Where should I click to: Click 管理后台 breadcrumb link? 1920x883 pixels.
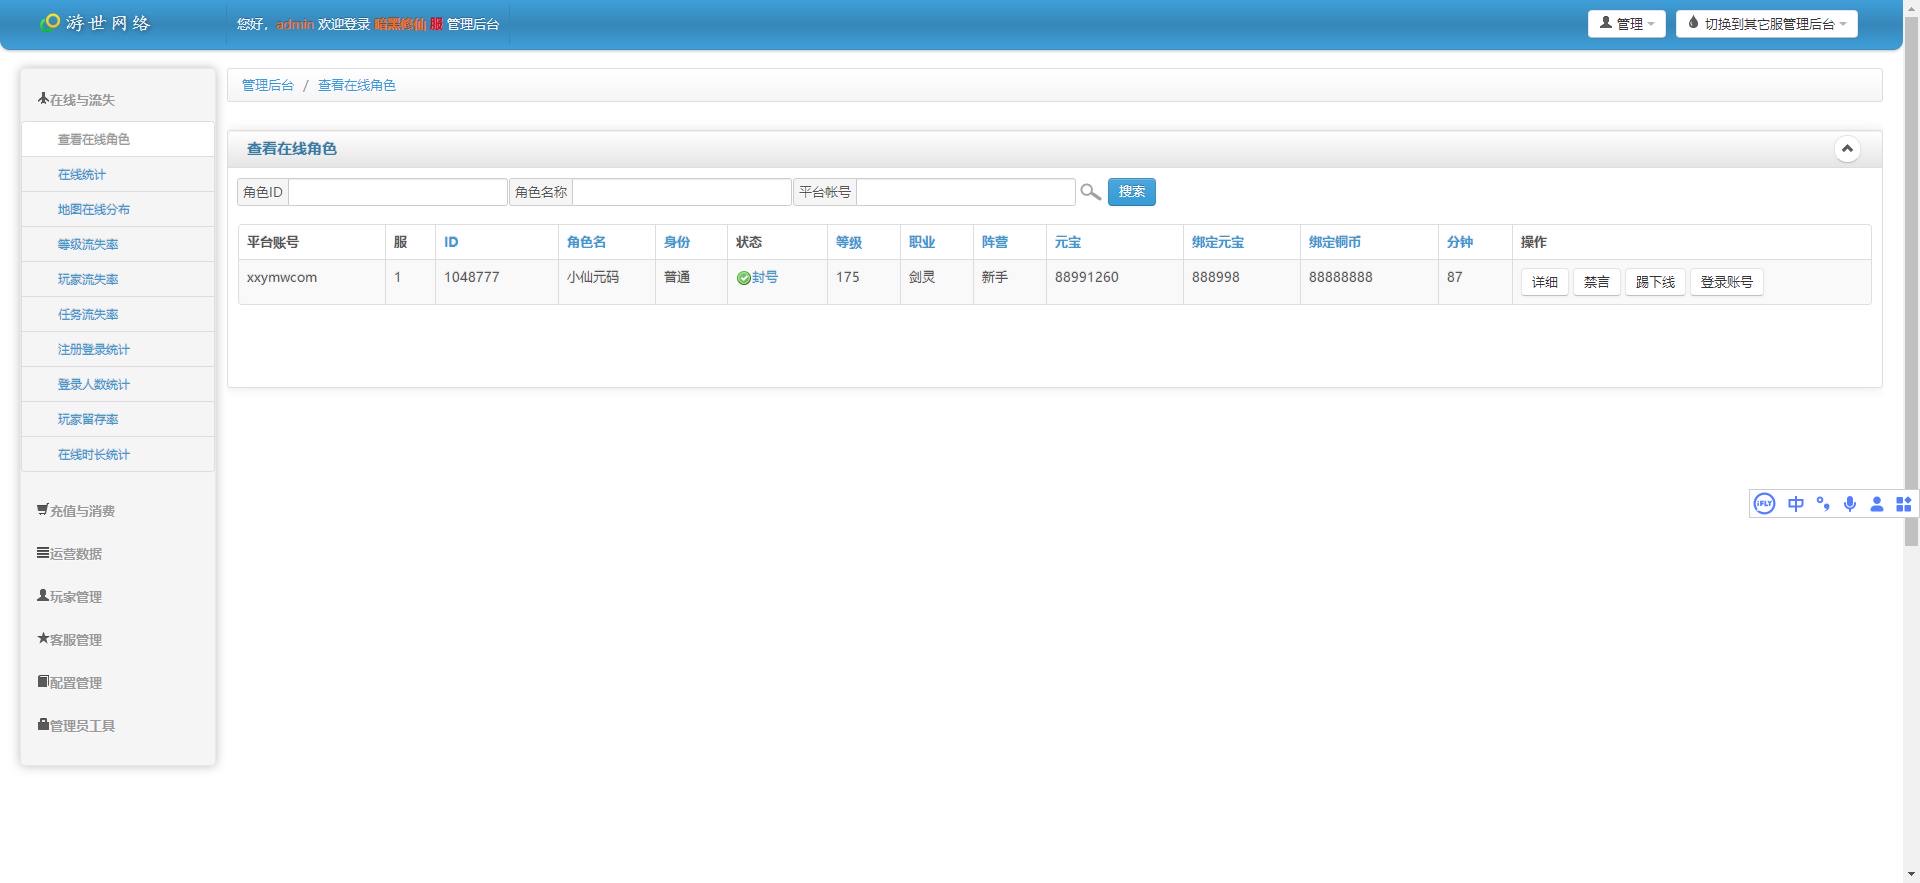[x=268, y=85]
